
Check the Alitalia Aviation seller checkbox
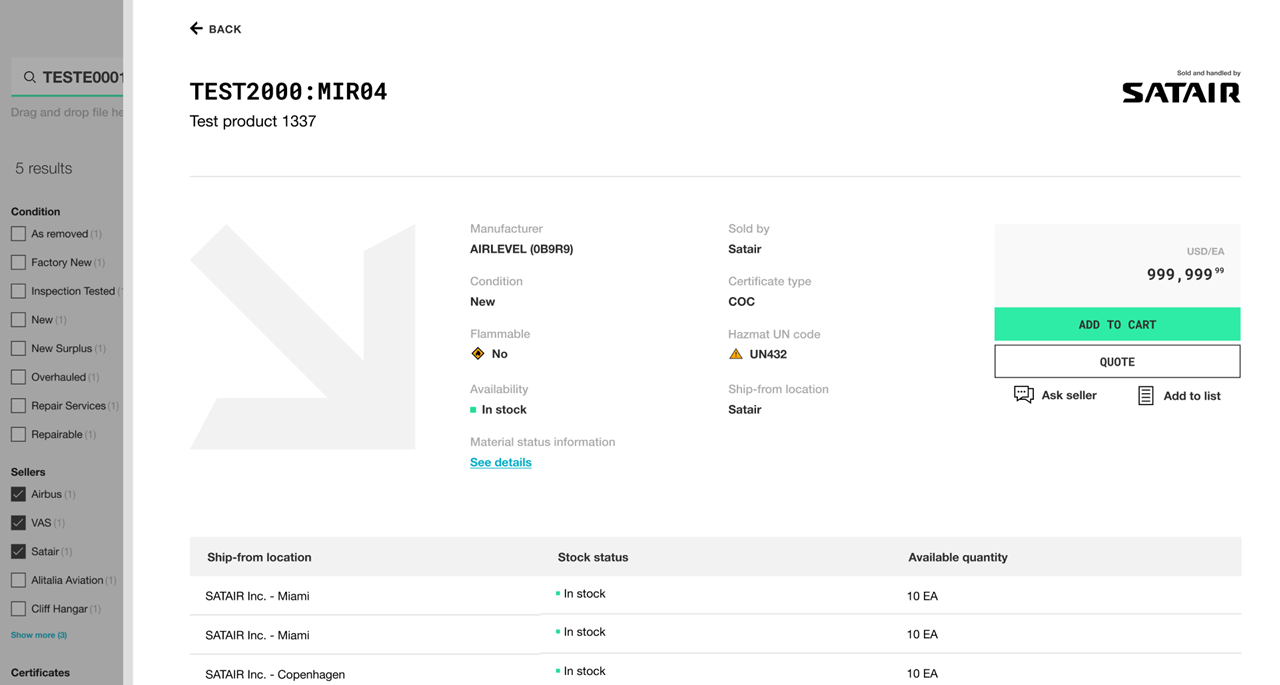pos(18,580)
